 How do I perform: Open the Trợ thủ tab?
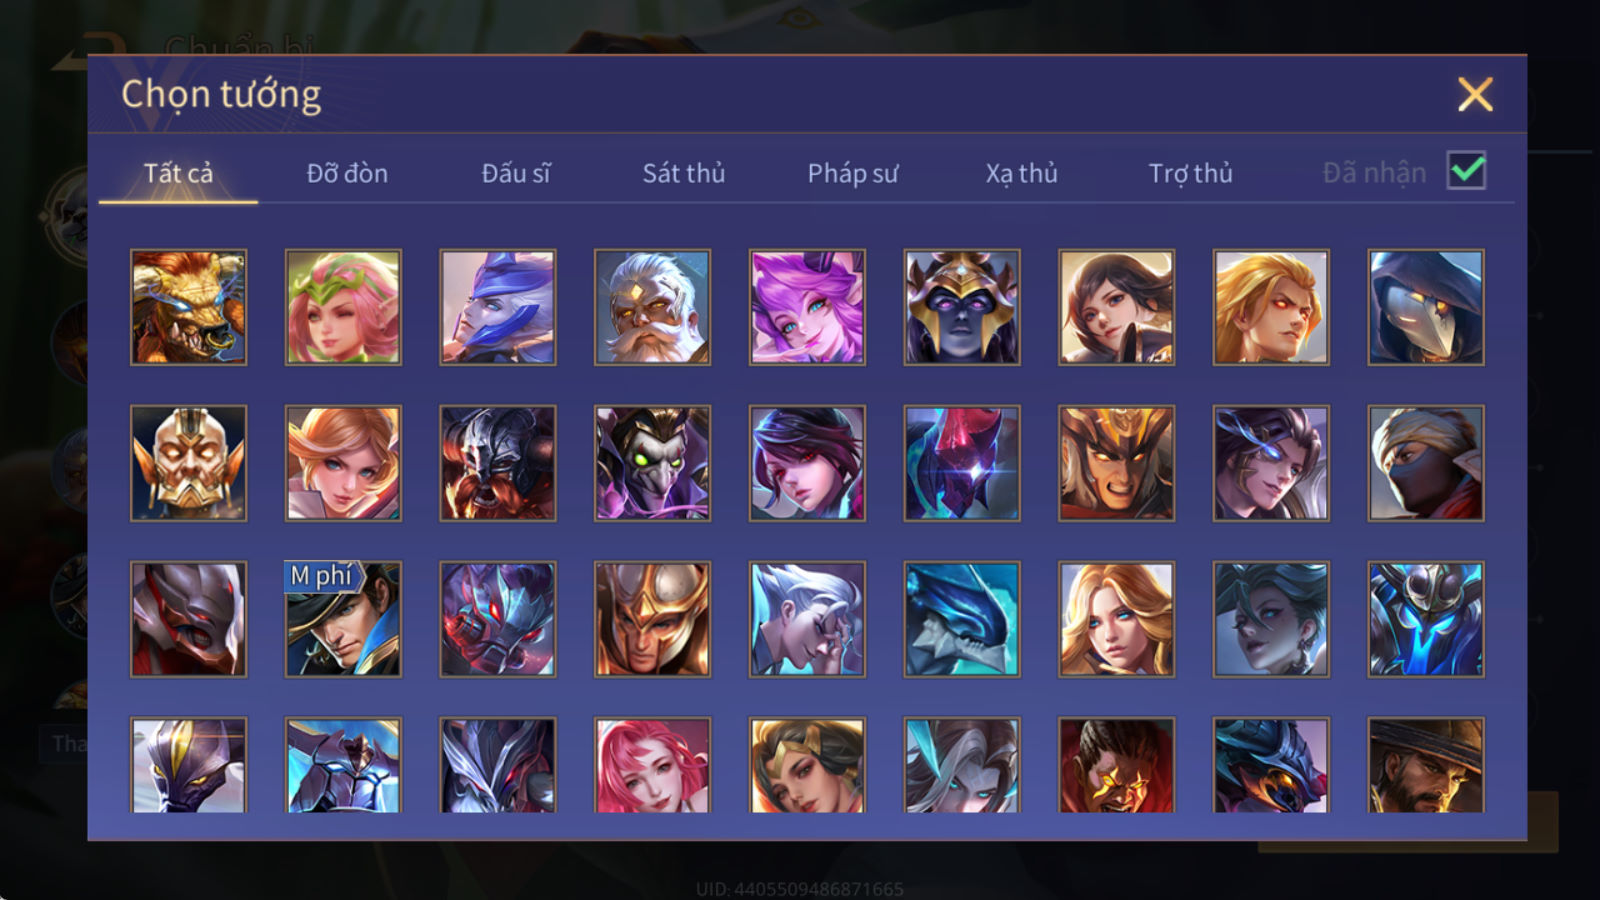[x=1190, y=173]
